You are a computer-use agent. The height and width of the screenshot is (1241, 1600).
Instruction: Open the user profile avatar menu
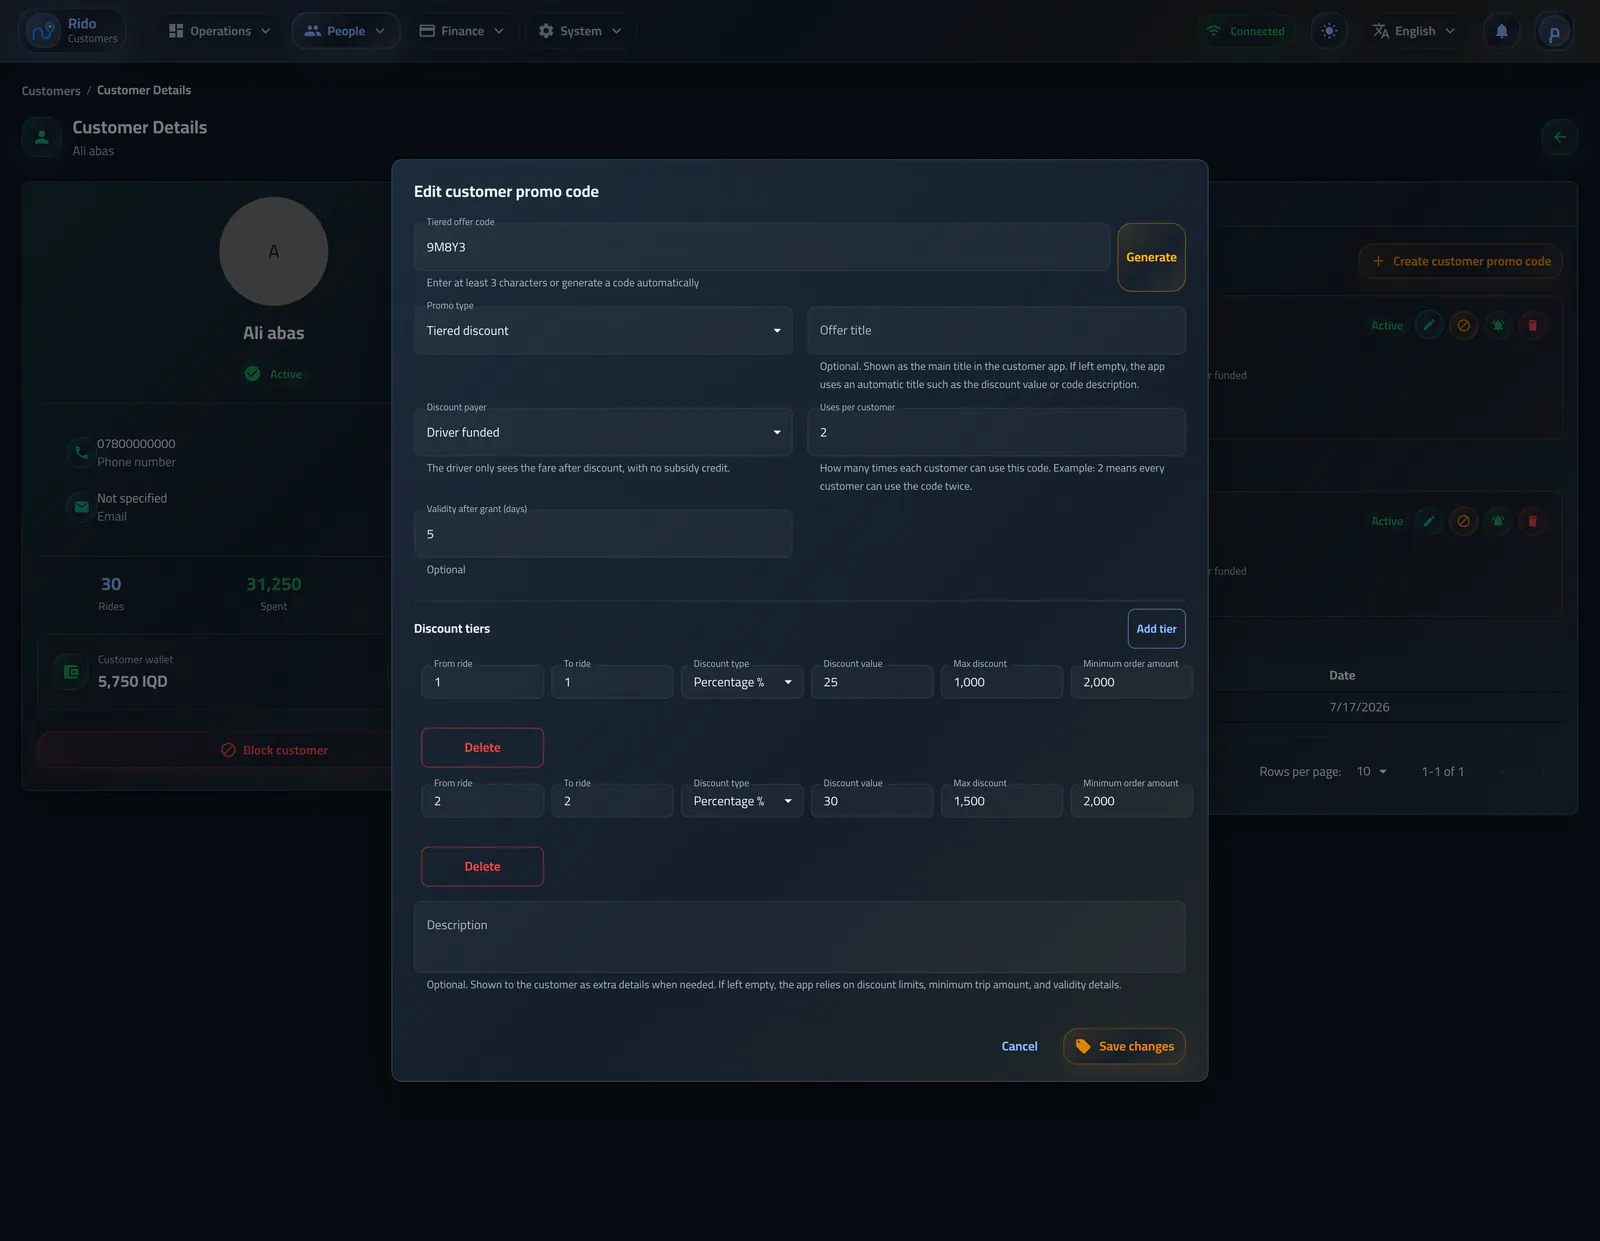1554,32
